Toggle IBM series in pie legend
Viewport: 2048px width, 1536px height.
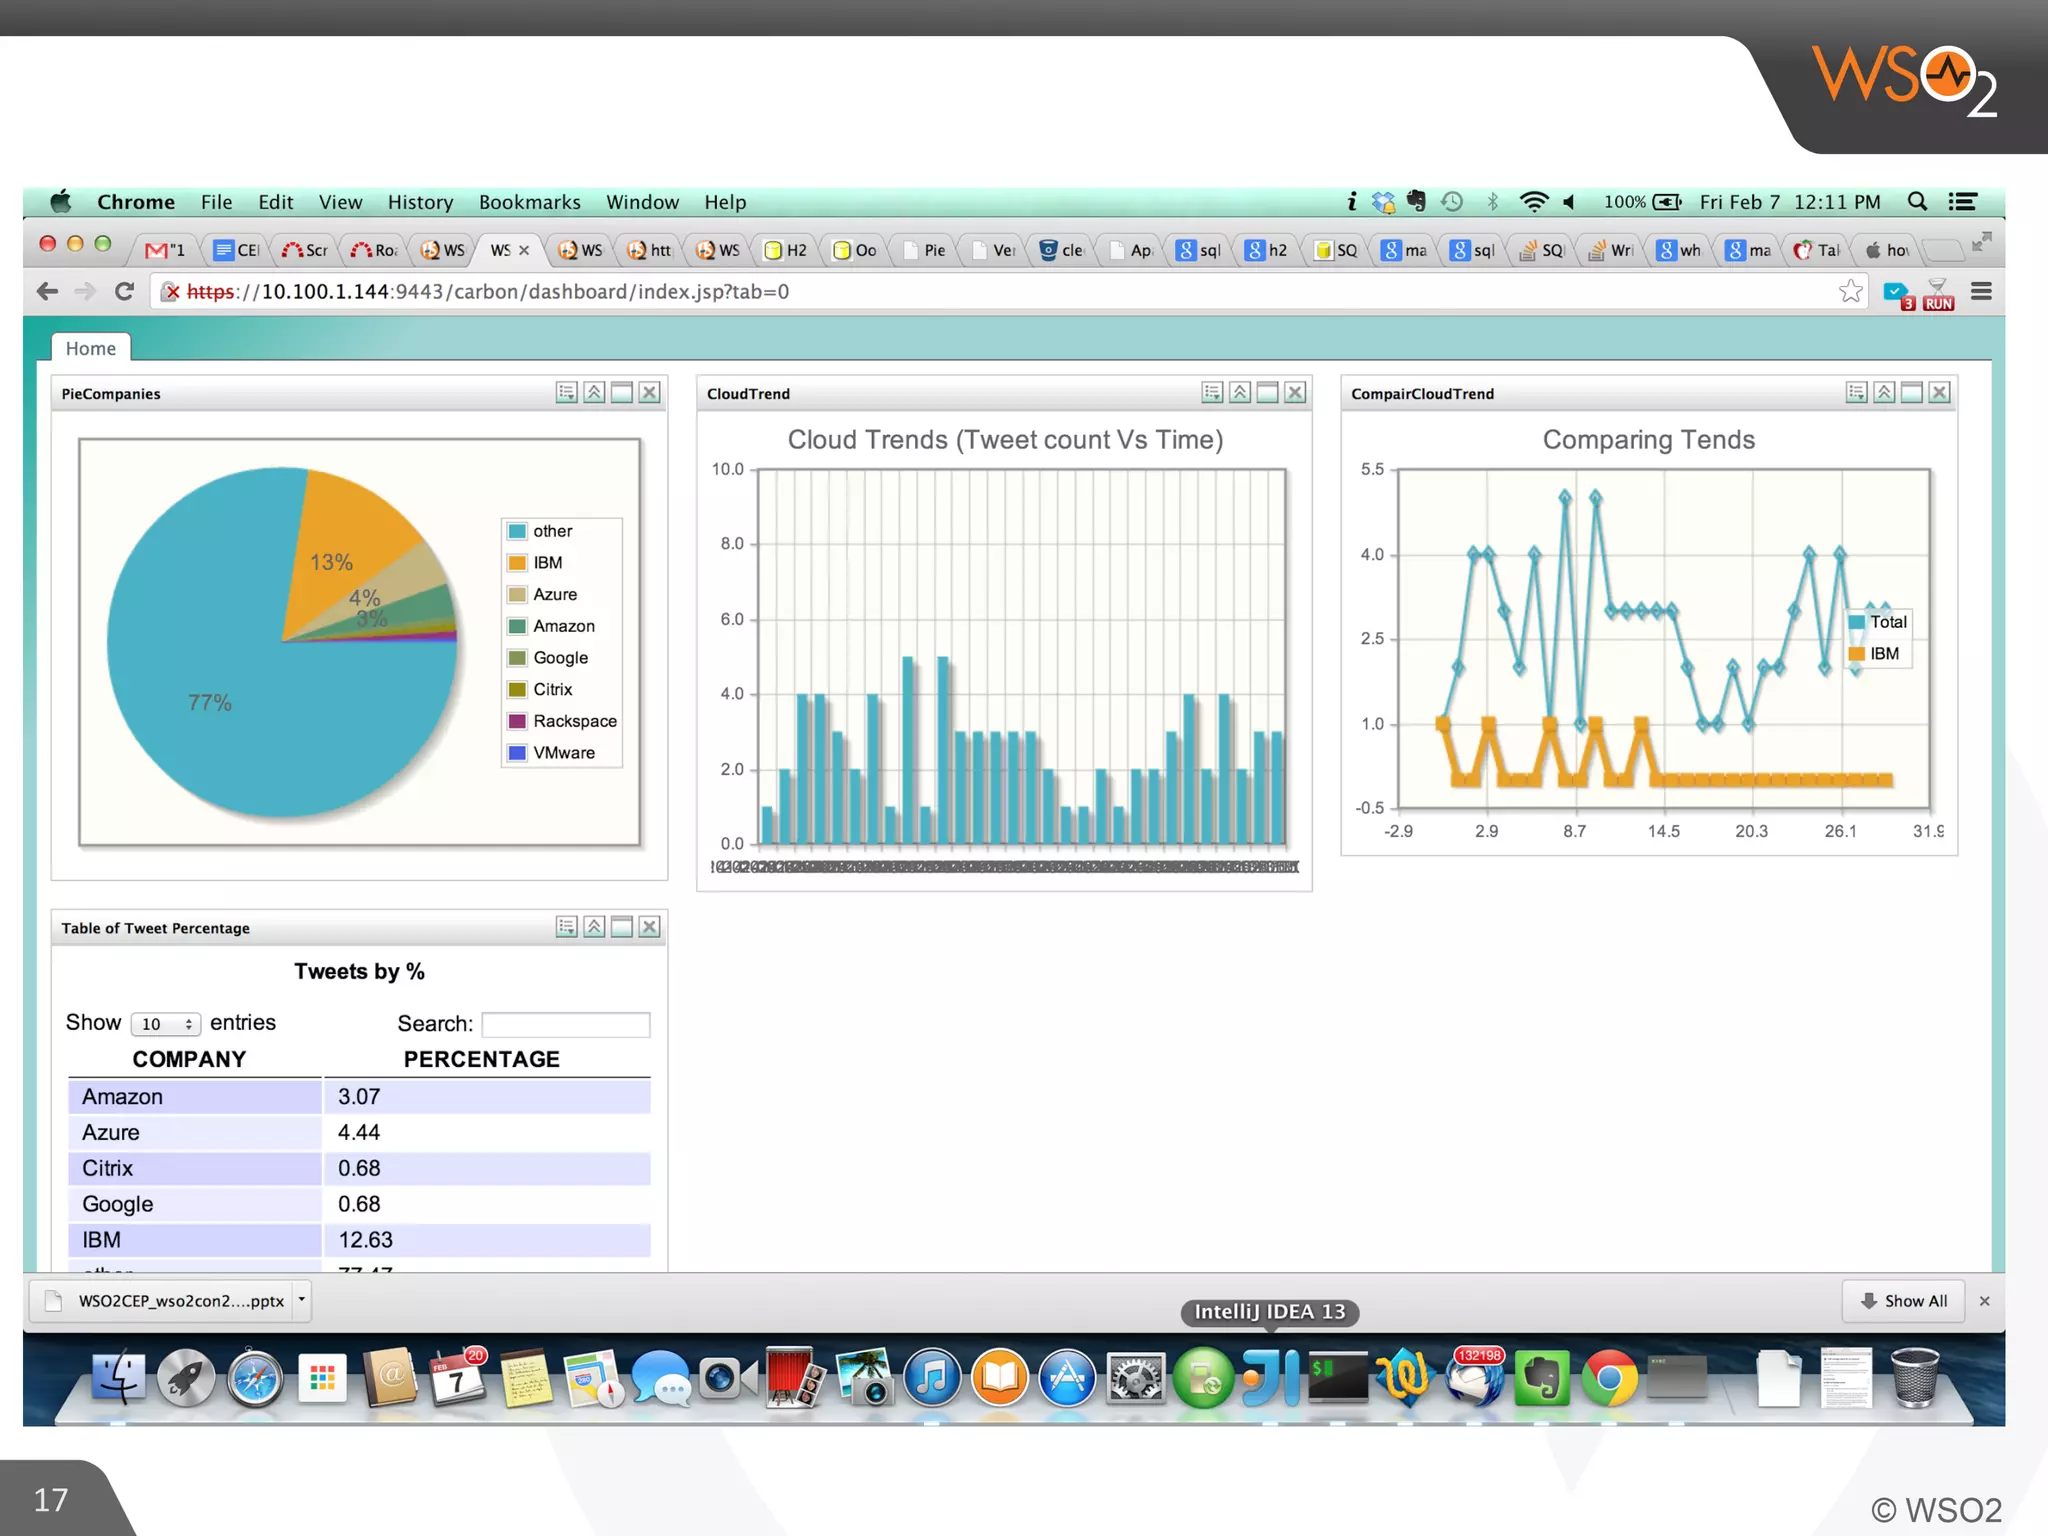tap(547, 563)
